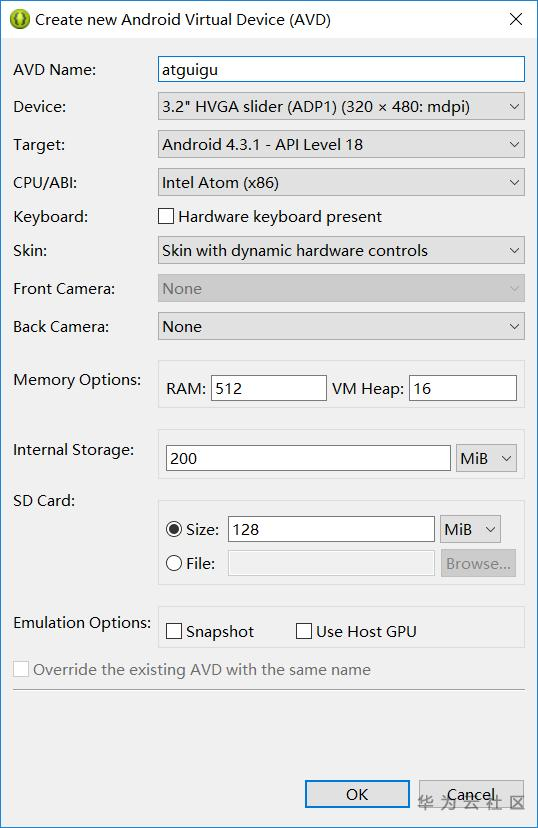Open the Skin dropdown
Image resolution: width=538 pixels, height=828 pixels.
(341, 250)
